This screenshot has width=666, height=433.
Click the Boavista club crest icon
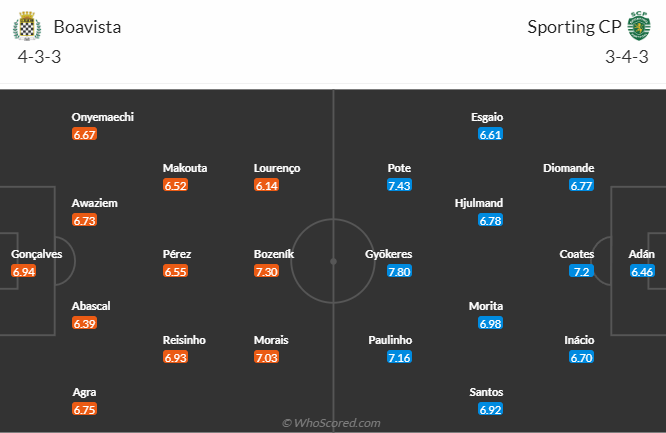(x=31, y=27)
